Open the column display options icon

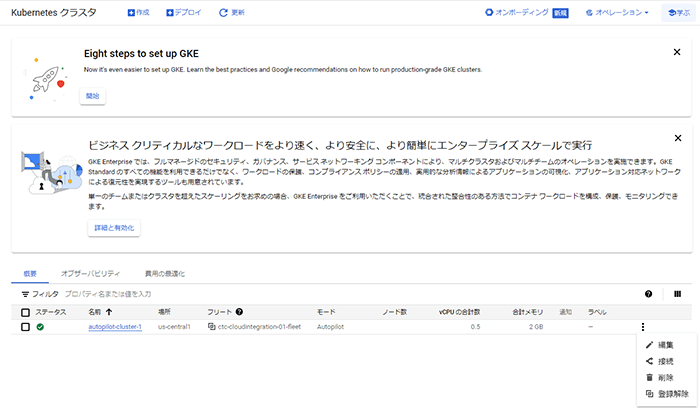[x=678, y=294]
